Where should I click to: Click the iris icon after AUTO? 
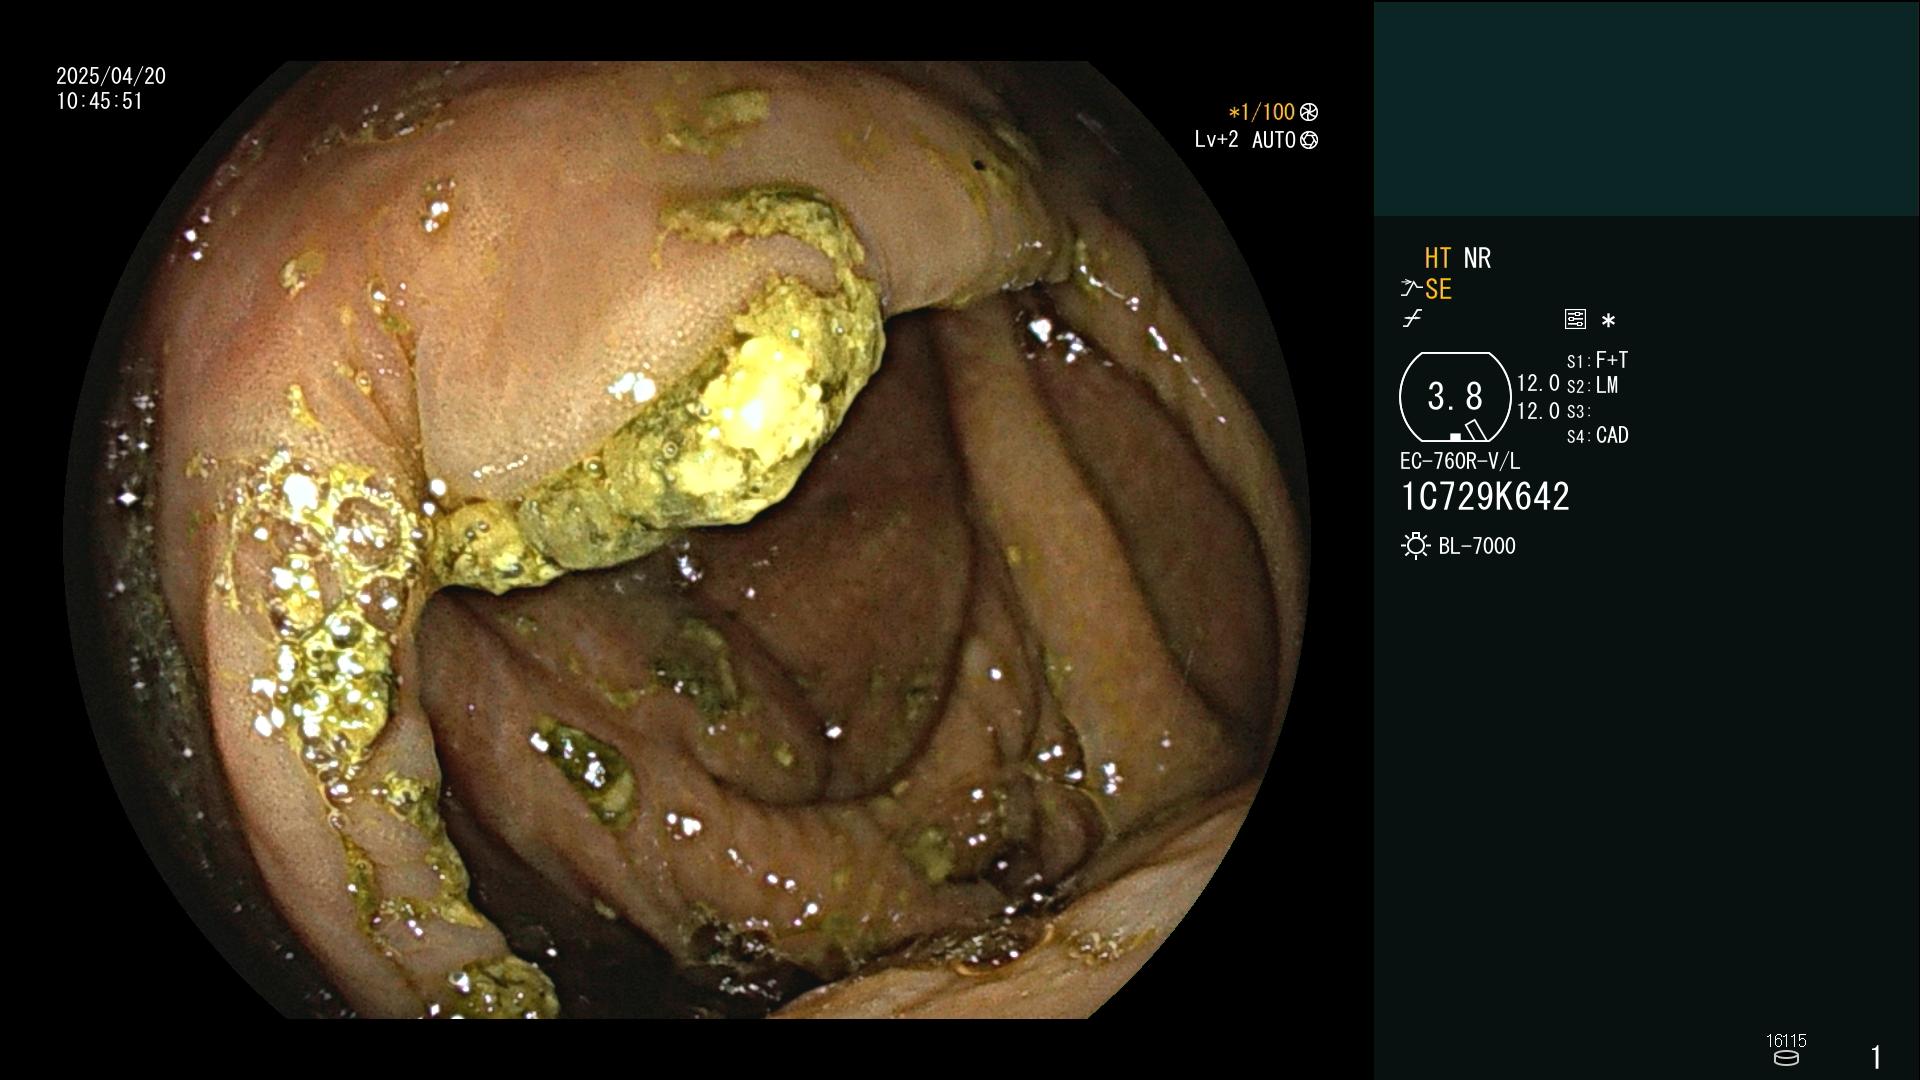click(1308, 141)
